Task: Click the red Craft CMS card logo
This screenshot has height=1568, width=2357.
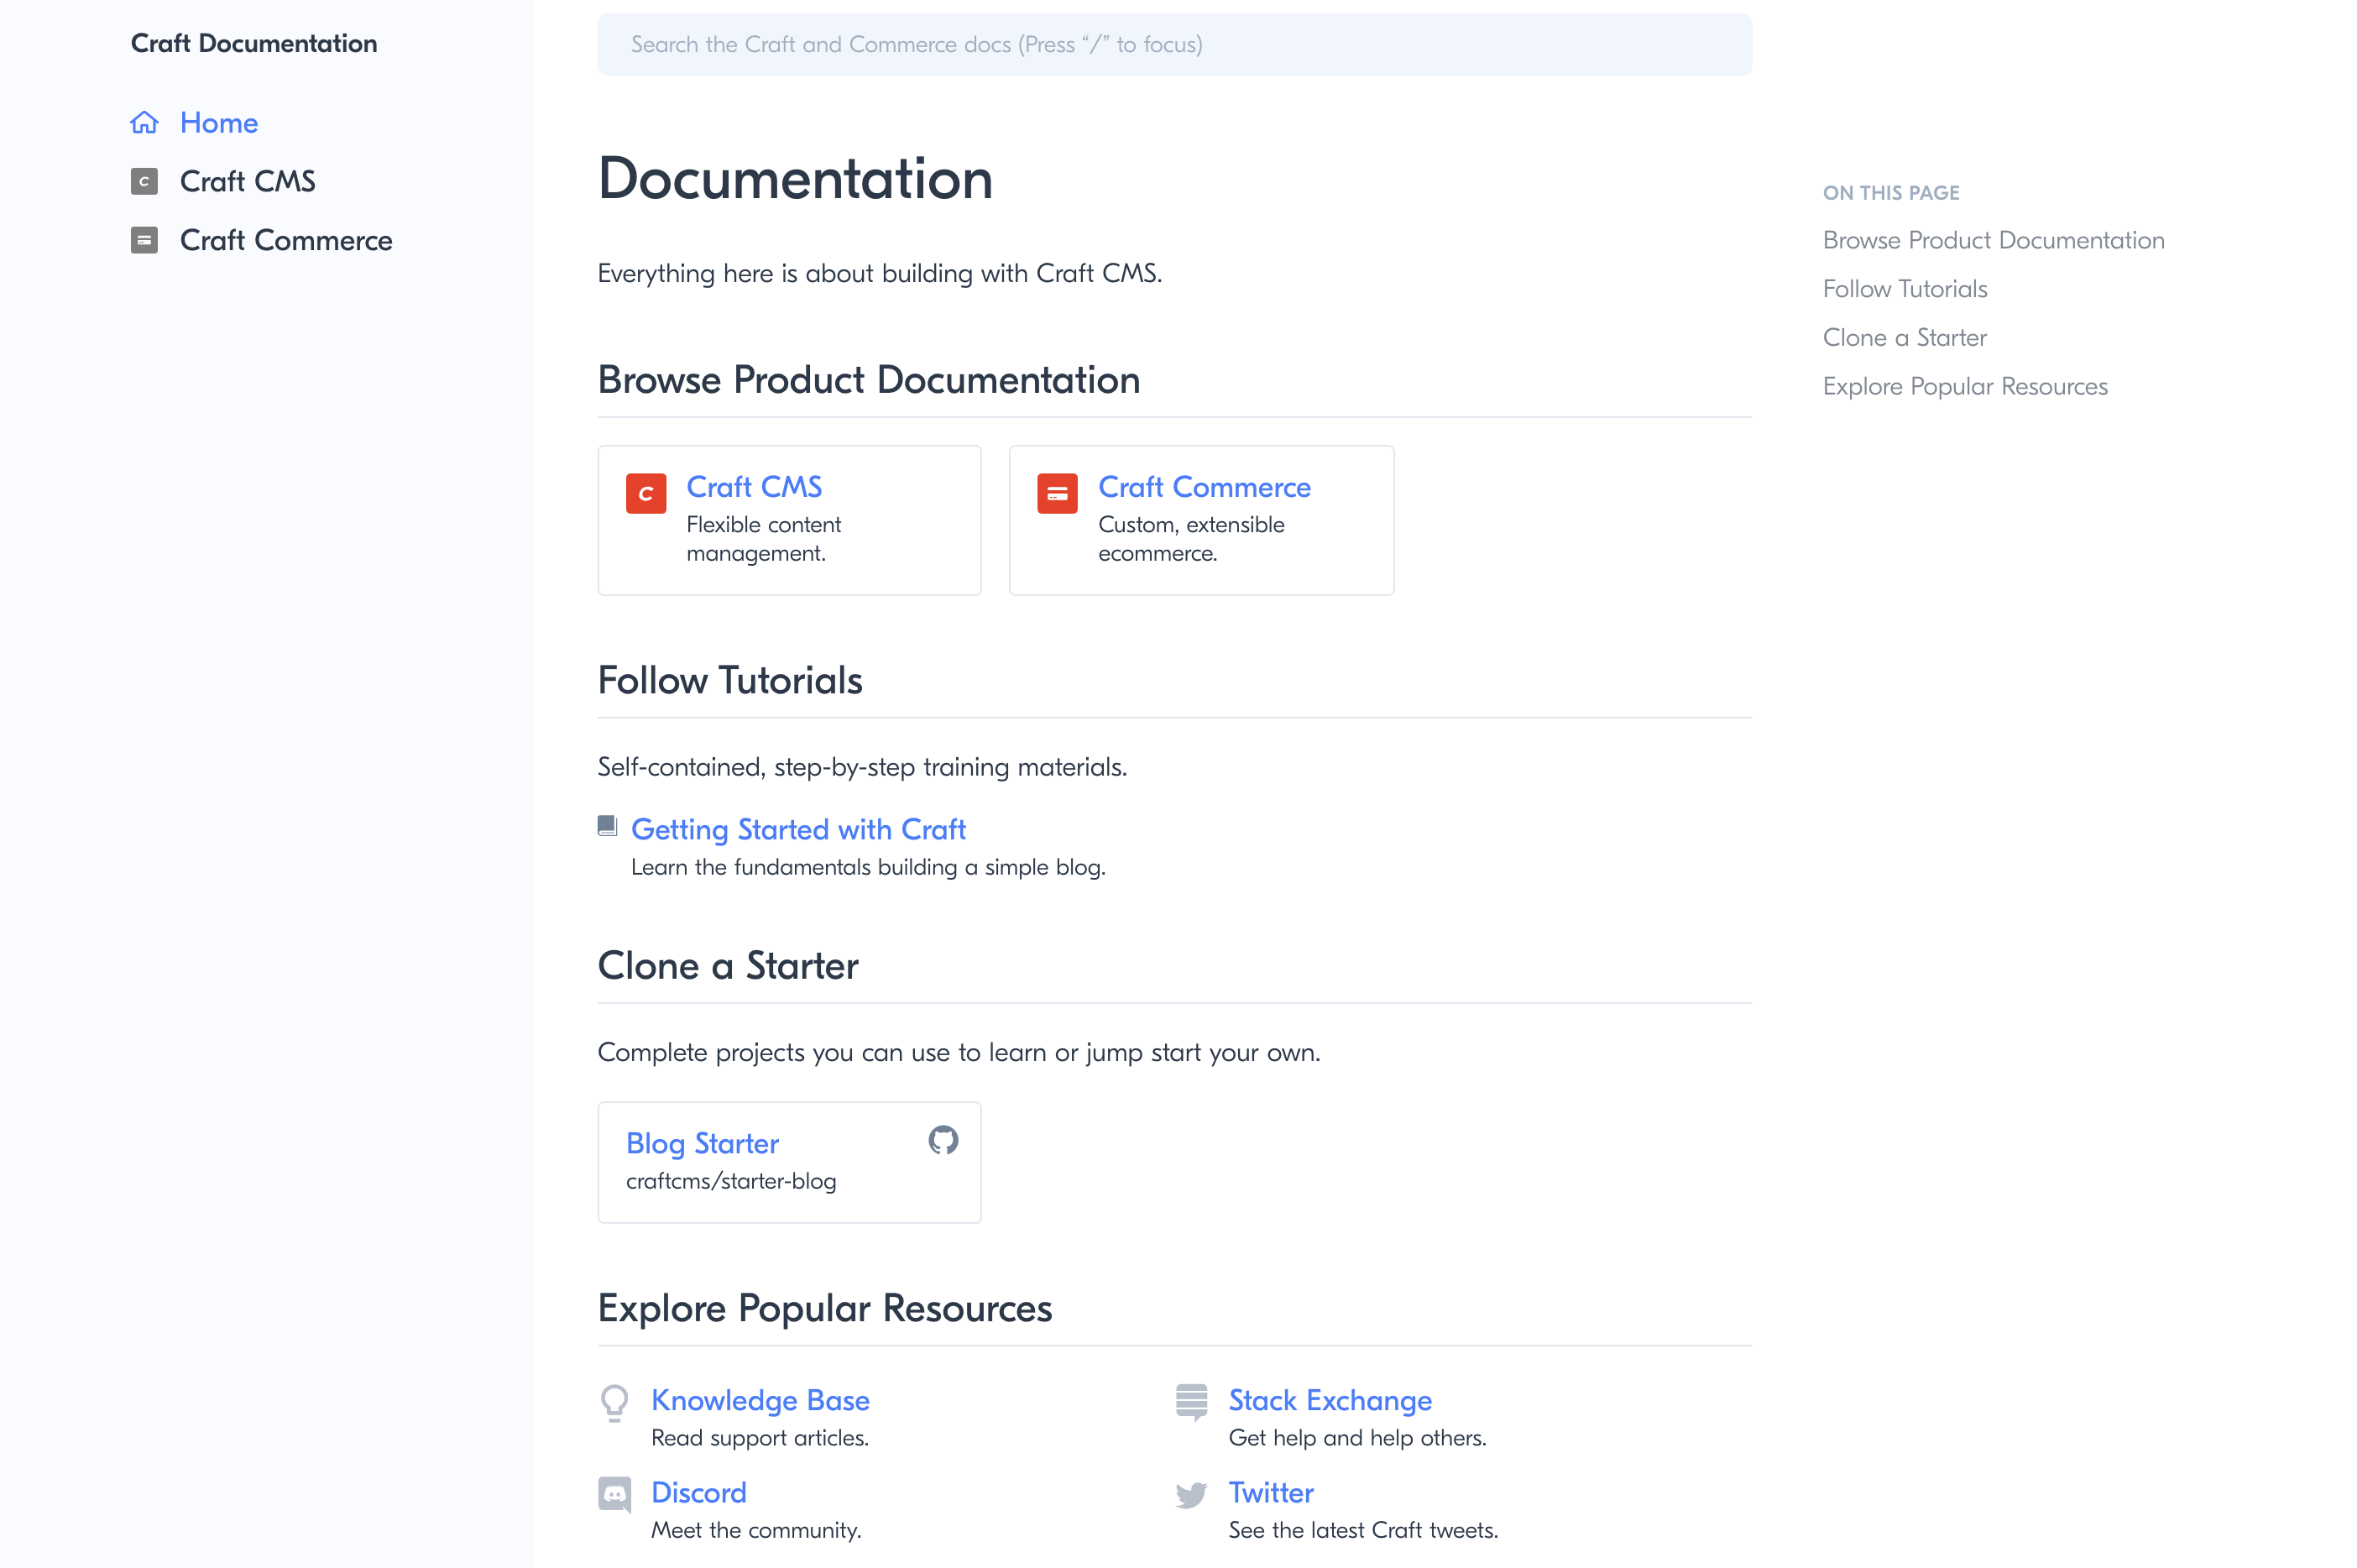Action: tap(646, 493)
